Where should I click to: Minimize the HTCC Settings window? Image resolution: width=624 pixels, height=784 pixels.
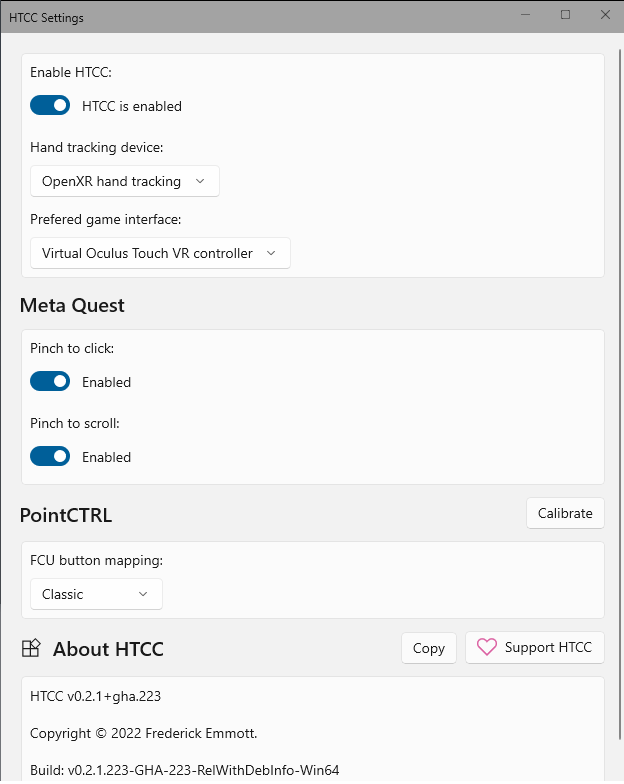click(x=525, y=15)
